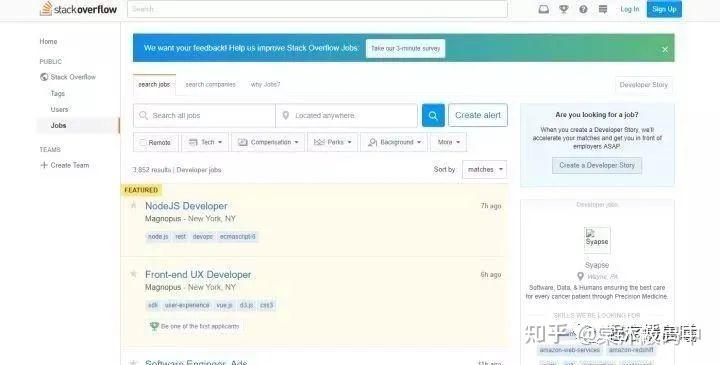Expand the Perks filter dropdown
Viewport: 720px width, 365px height.
coord(332,142)
